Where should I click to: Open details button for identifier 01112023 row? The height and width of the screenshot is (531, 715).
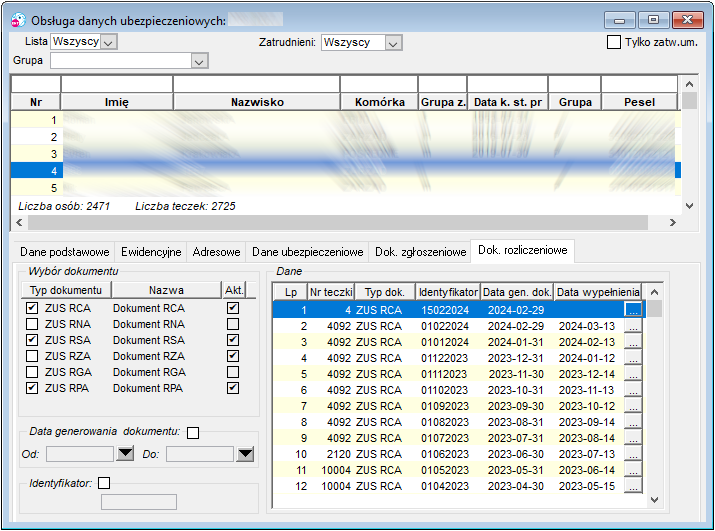coord(633,374)
